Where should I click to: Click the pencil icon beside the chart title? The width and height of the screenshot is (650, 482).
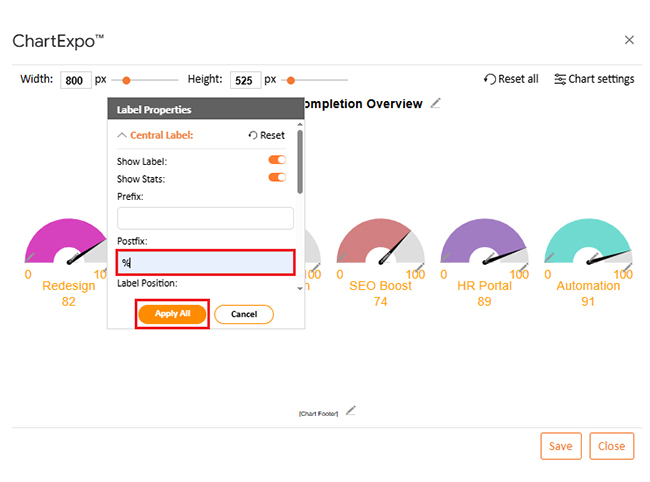coord(435,103)
